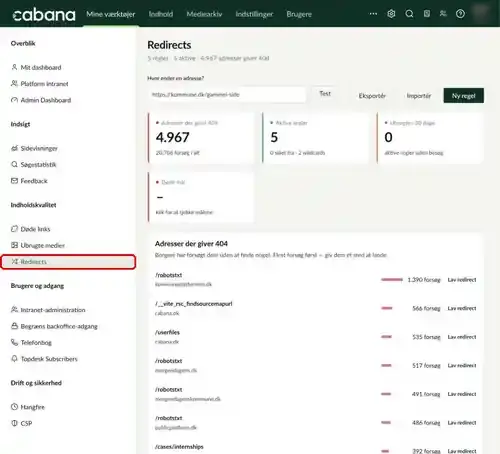Open Mit dashboard in sidebar
Viewport: 500px width, 454px height.
41,67
